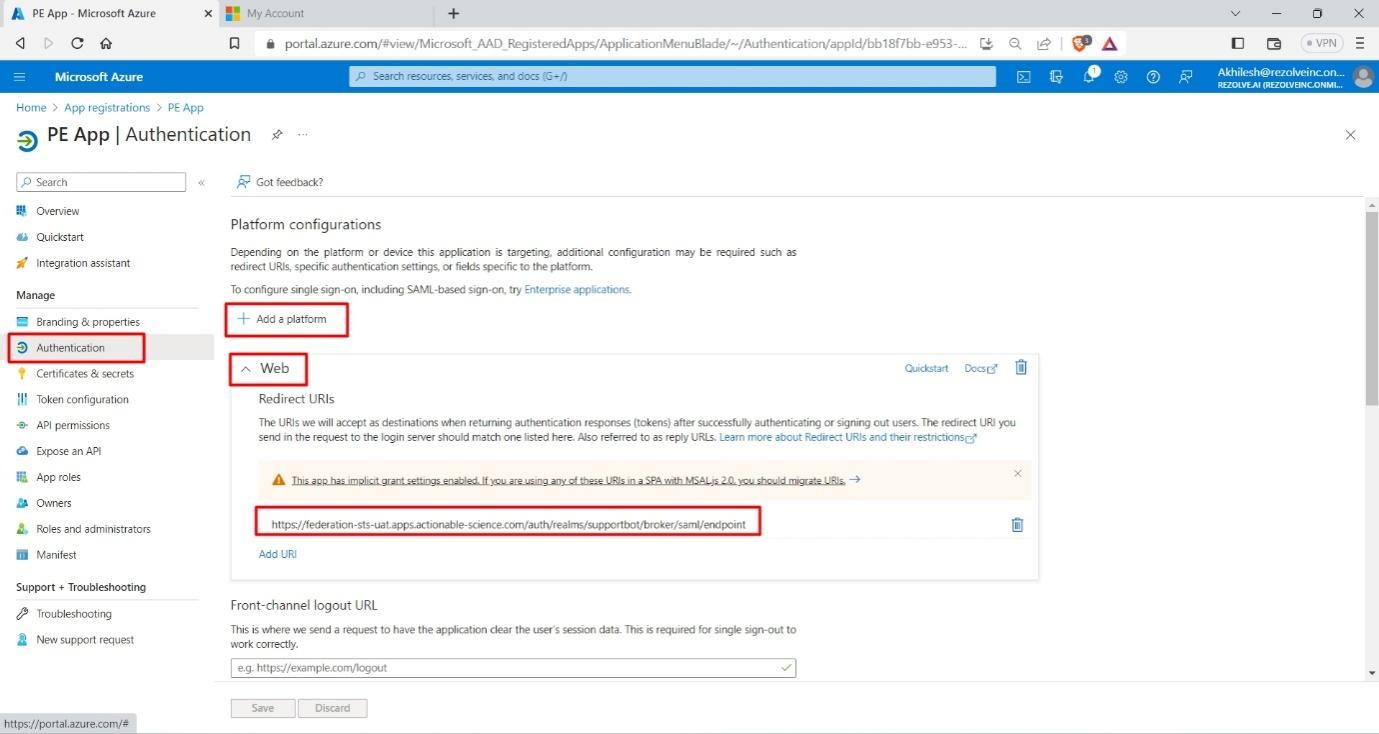Delete the redirect URI using its trash icon

pyautogui.click(x=1017, y=524)
